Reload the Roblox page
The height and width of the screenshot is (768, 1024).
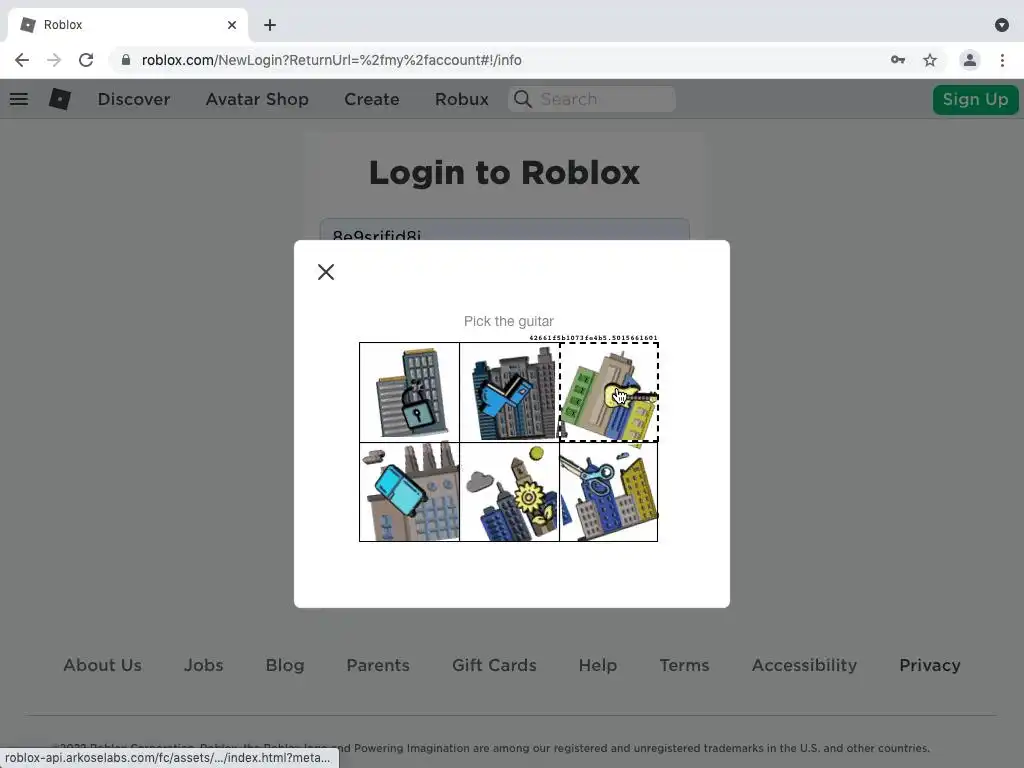[86, 60]
